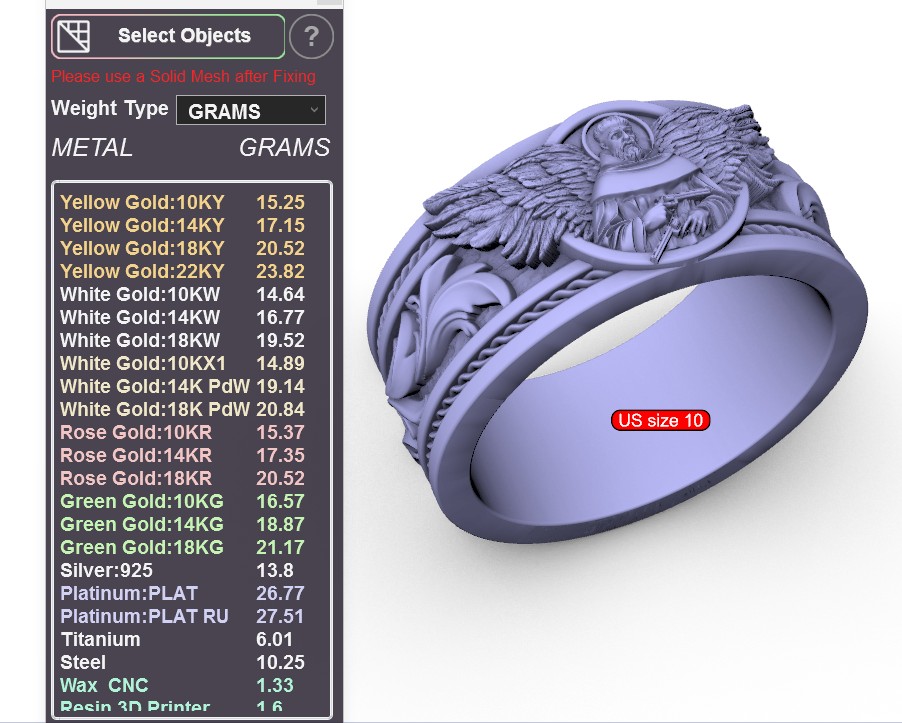Select the White Gold:10KW row

(x=182, y=294)
